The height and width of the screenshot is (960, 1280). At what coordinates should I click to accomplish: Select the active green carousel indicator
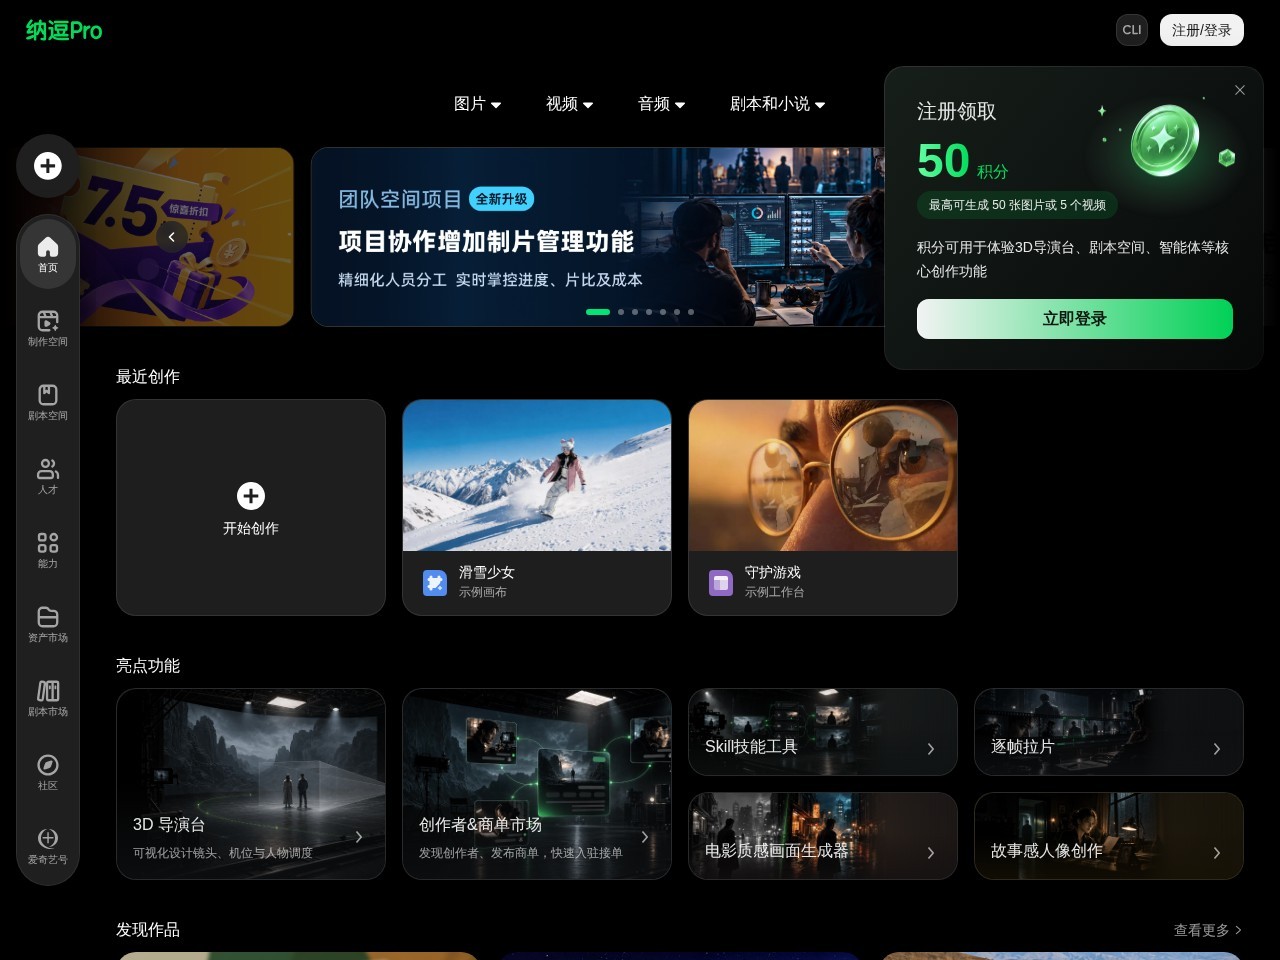point(598,312)
